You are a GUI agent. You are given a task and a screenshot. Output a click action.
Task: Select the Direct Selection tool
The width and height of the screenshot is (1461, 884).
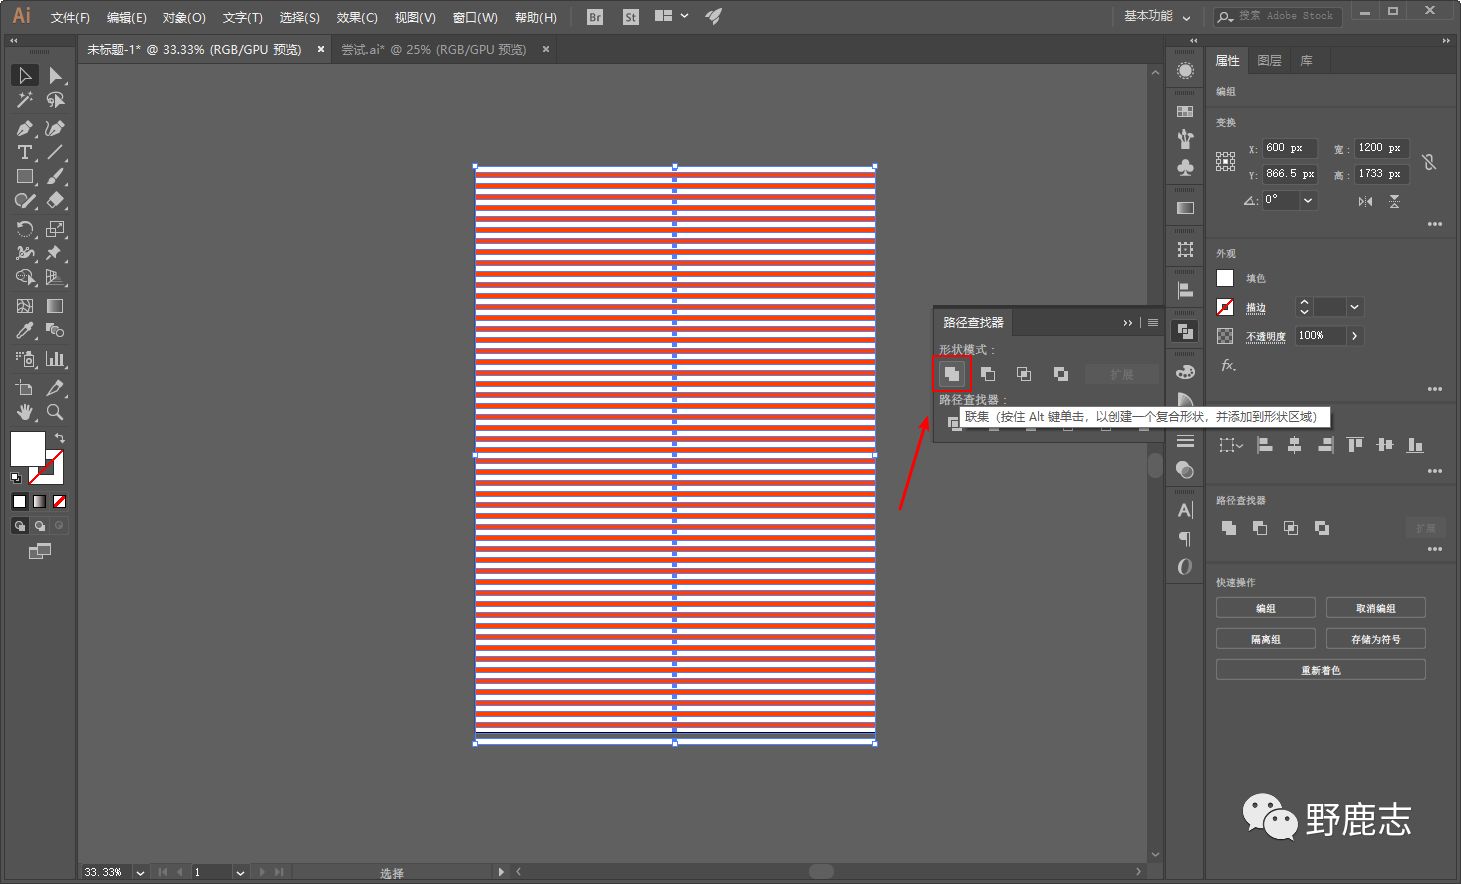(x=55, y=76)
